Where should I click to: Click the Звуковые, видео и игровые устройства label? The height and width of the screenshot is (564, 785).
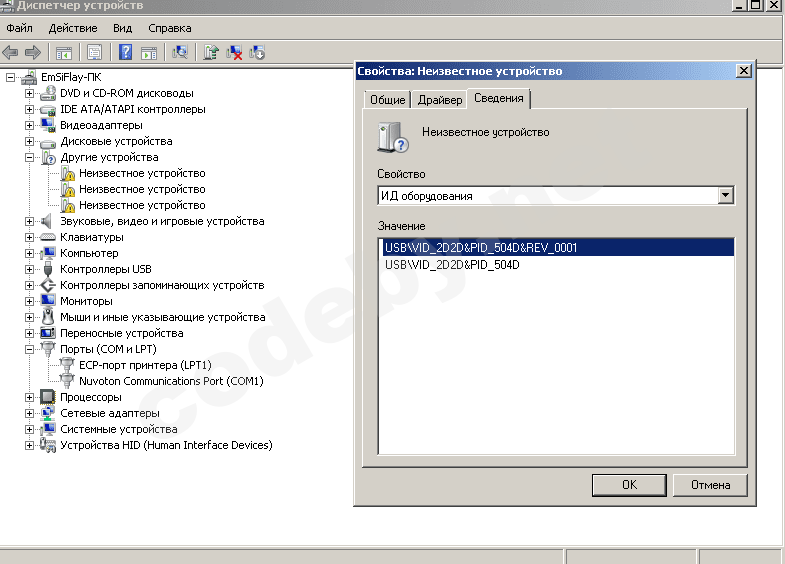point(162,221)
